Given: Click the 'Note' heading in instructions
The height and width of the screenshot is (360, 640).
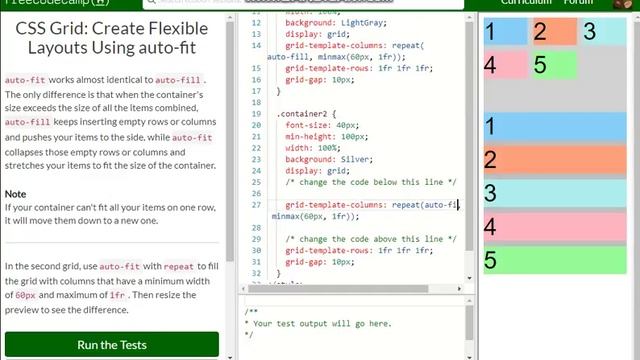Looking at the screenshot, I should tap(16, 194).
